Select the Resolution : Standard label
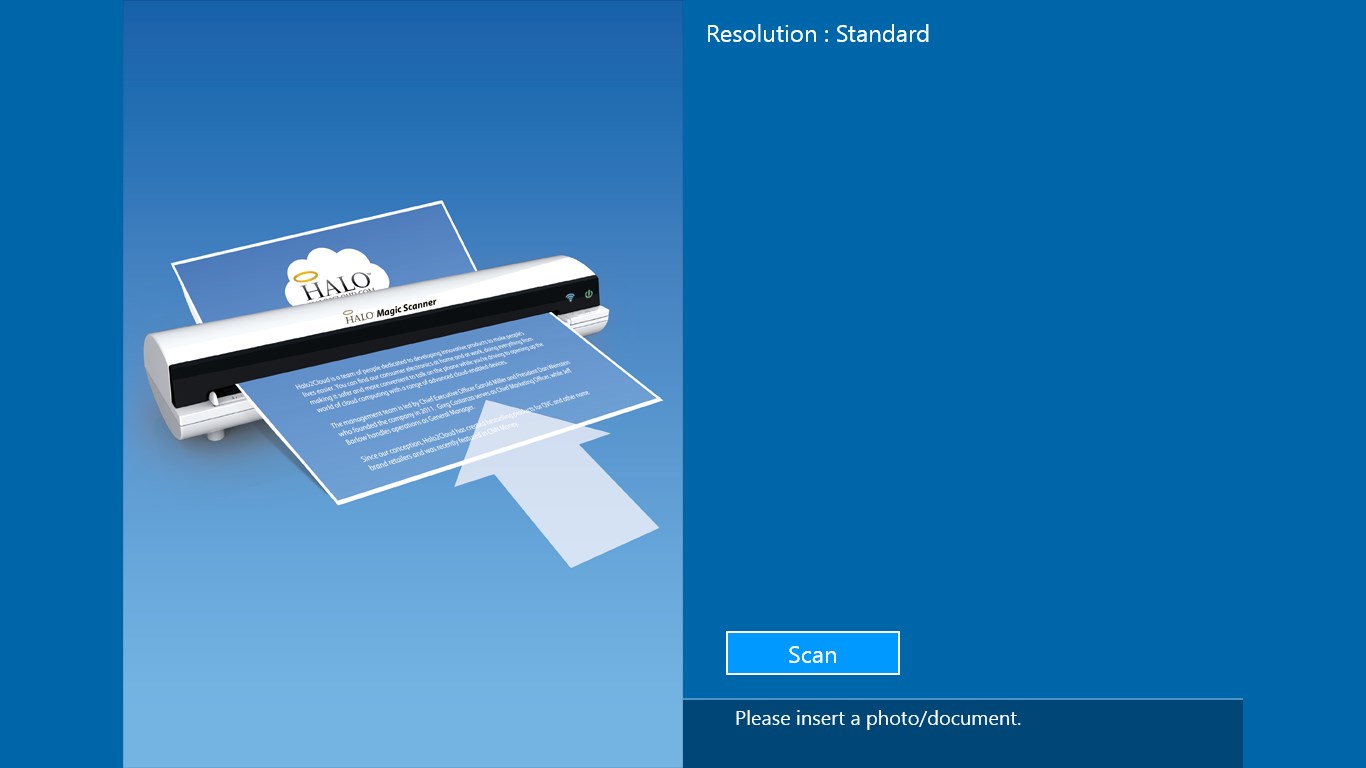 817,34
